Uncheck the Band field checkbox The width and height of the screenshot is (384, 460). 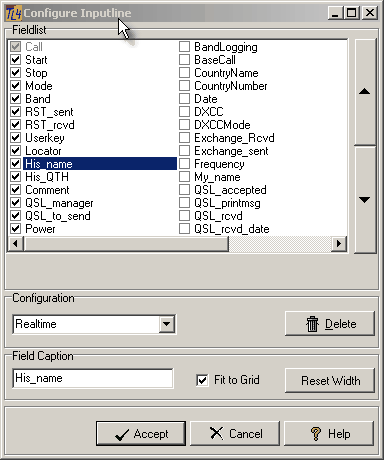(16, 99)
